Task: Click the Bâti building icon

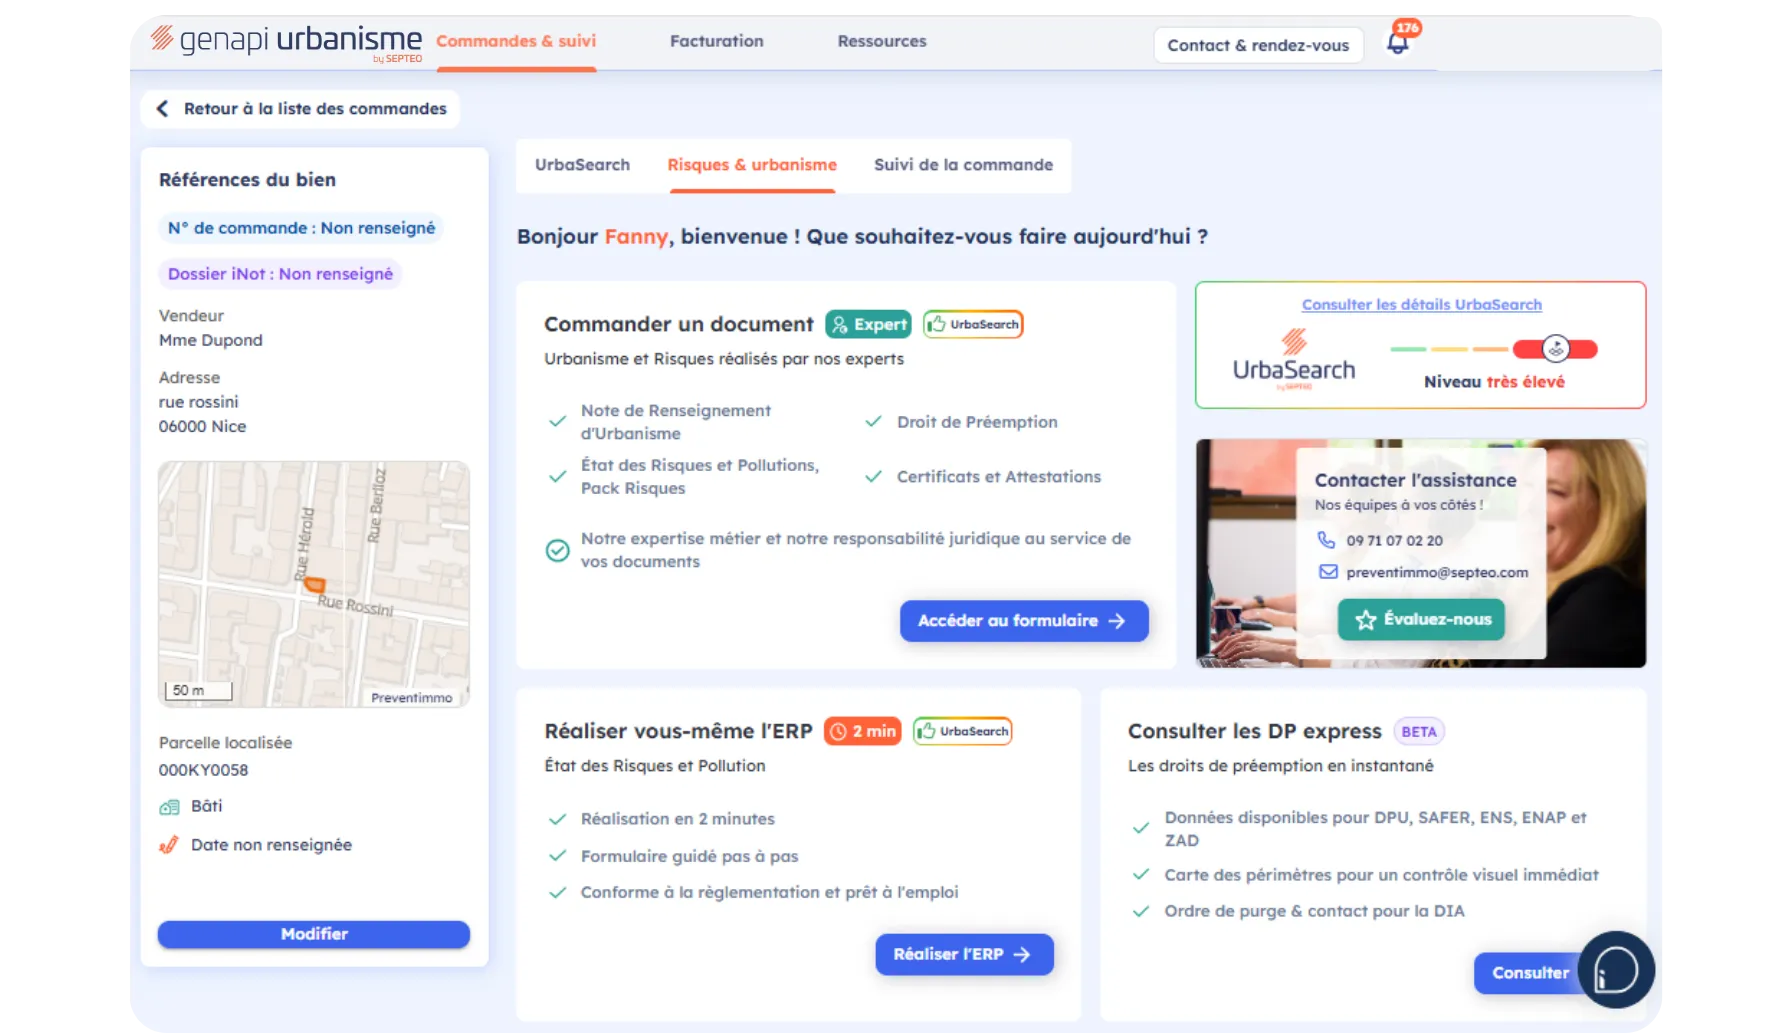Action: pyautogui.click(x=169, y=807)
